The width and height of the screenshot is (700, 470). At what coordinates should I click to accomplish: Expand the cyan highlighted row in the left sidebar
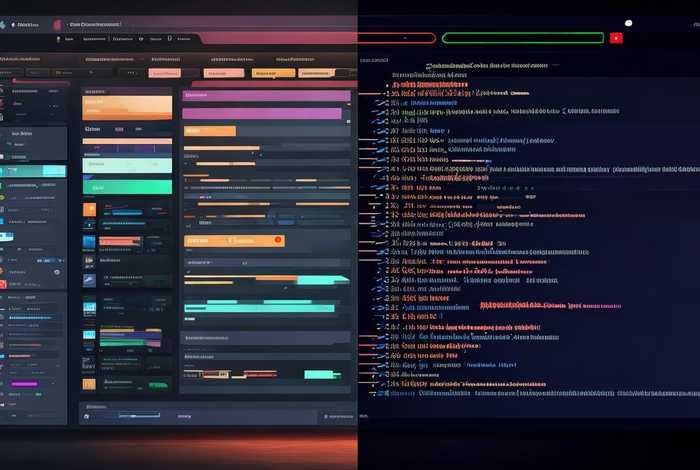[x=35, y=171]
